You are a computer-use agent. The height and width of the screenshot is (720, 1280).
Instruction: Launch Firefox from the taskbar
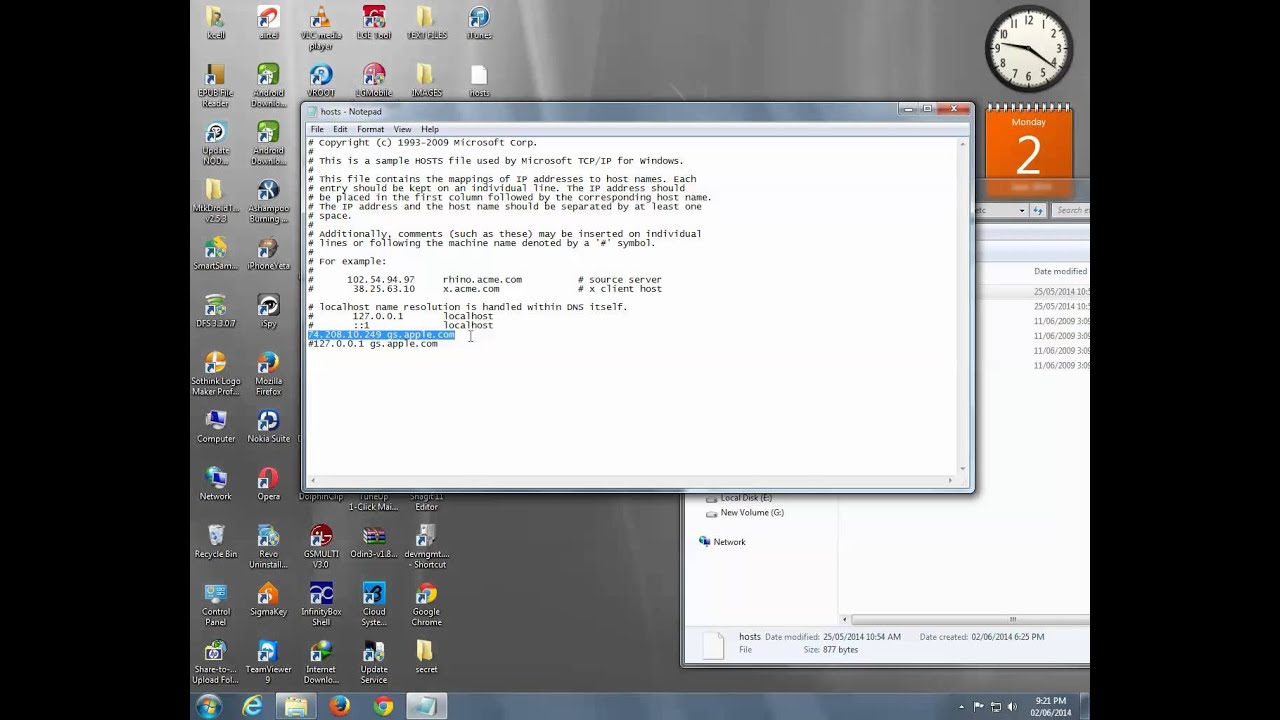point(339,706)
